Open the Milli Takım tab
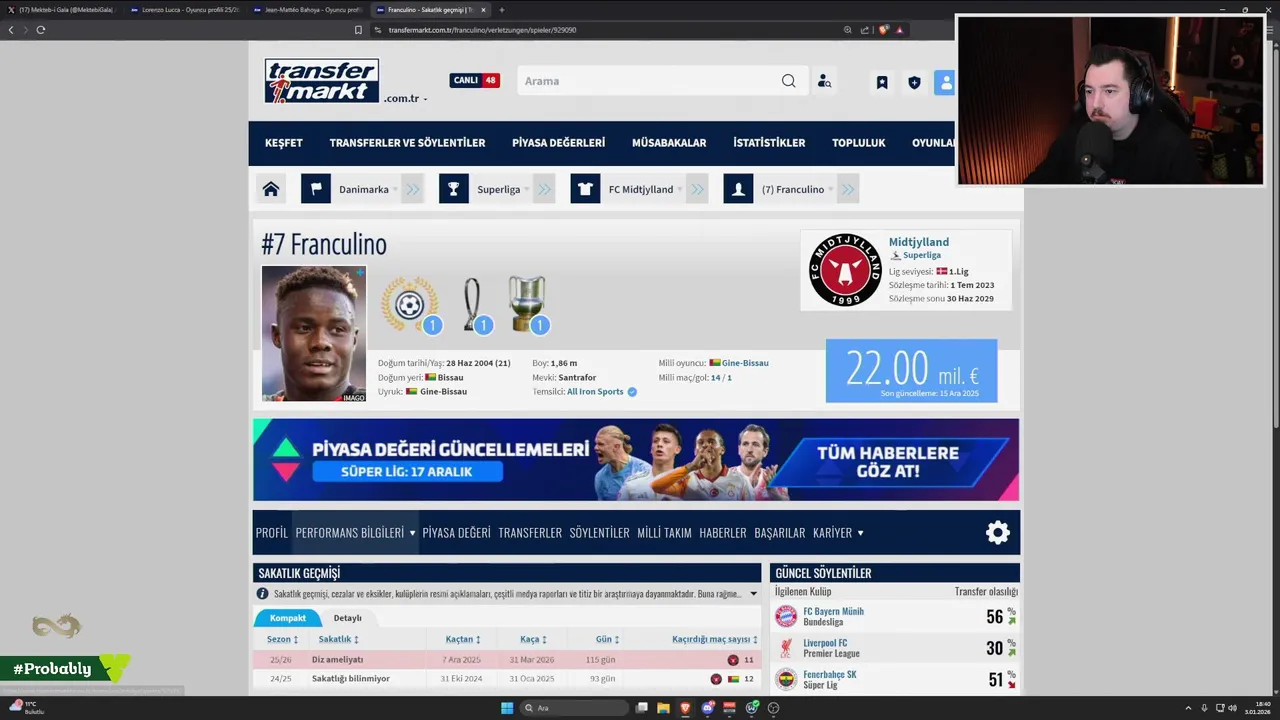 point(665,533)
